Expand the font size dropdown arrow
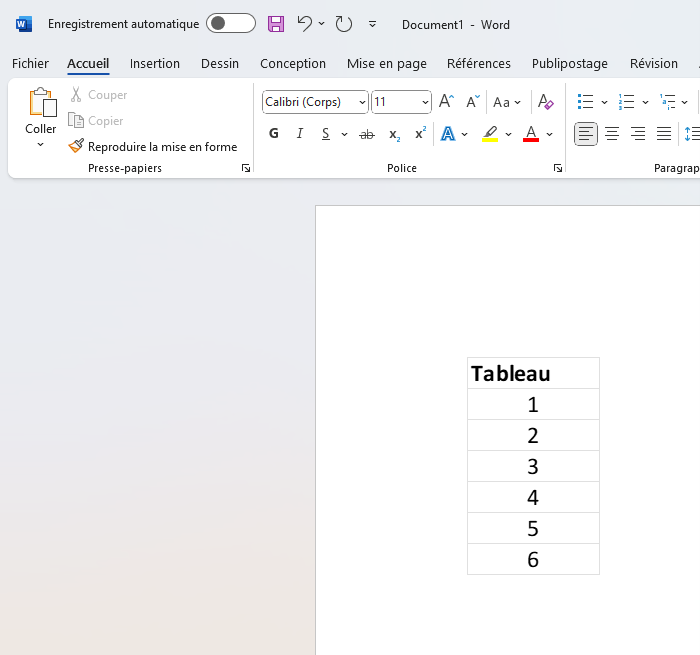The image size is (700, 655). (425, 102)
